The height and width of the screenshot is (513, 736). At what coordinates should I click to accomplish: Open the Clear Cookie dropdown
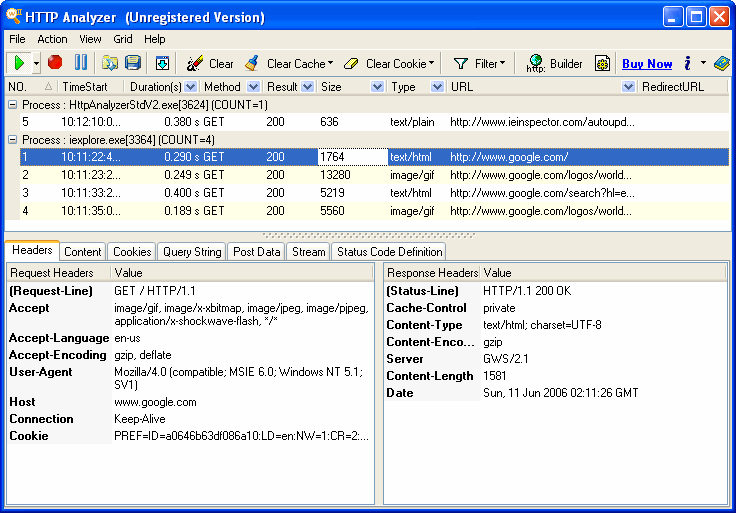pos(431,63)
